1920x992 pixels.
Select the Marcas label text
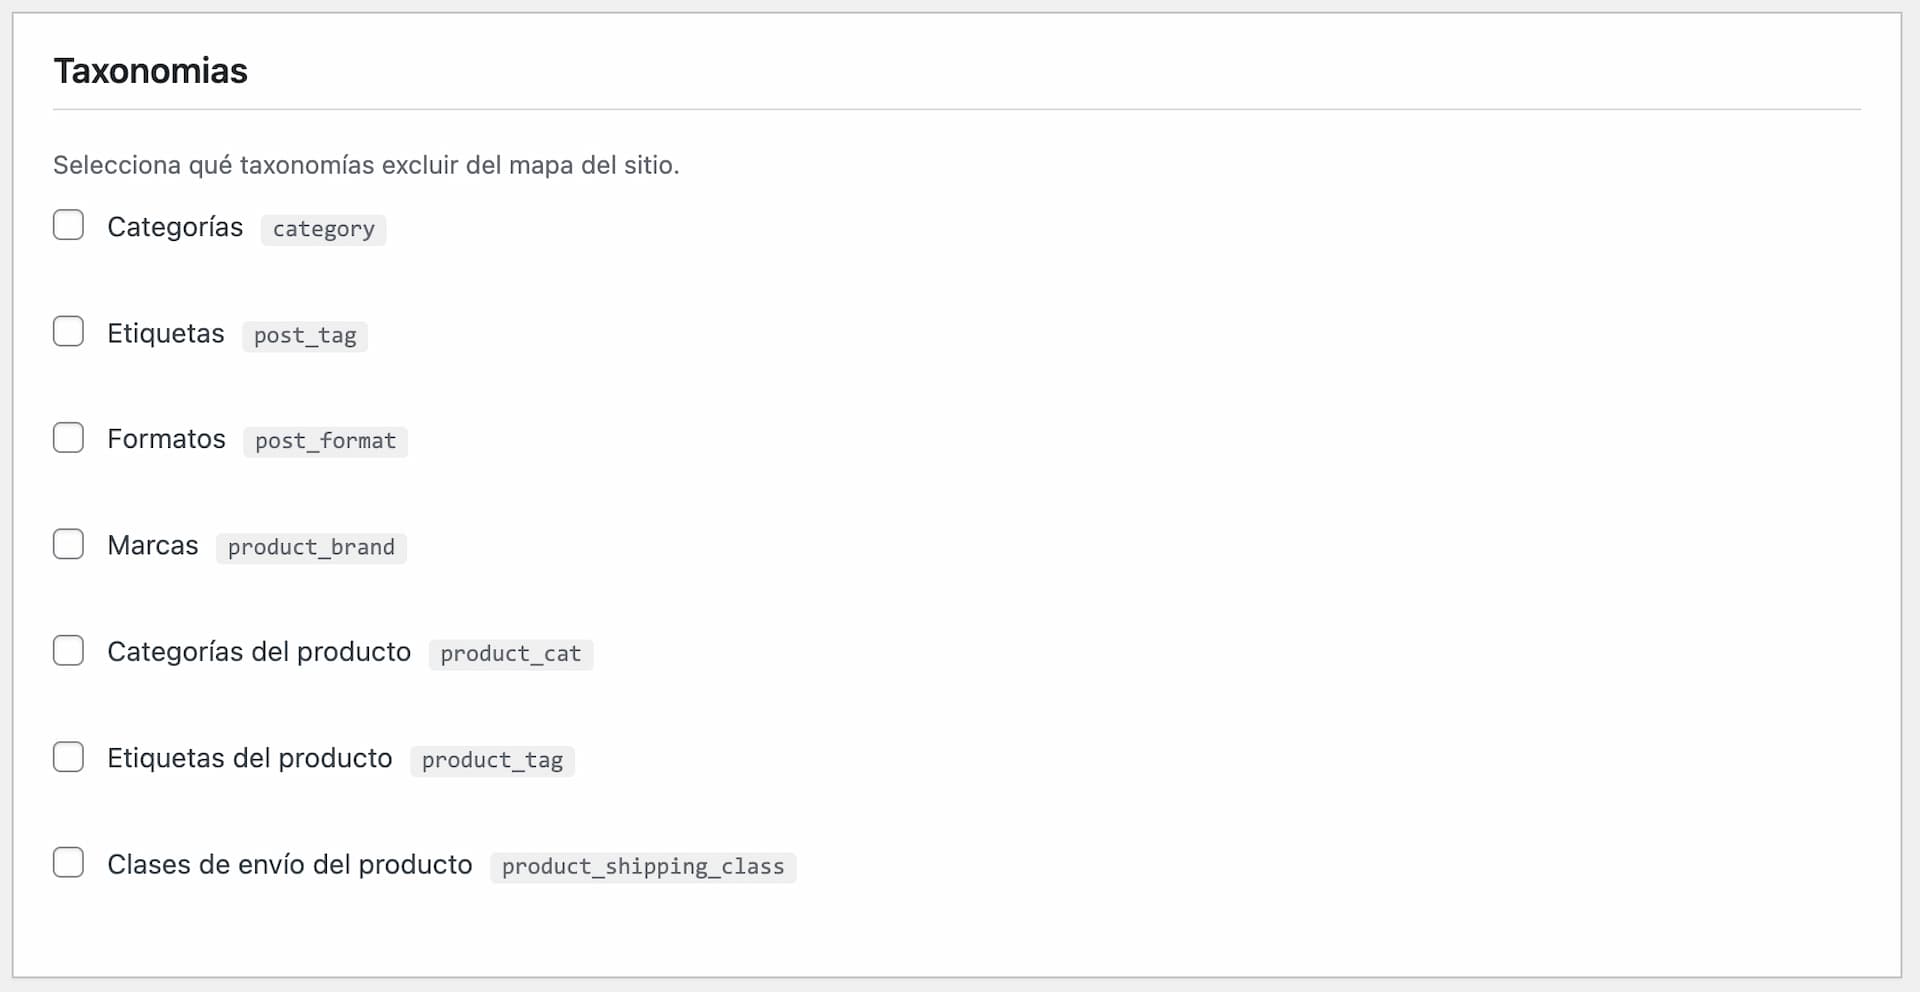(x=153, y=545)
